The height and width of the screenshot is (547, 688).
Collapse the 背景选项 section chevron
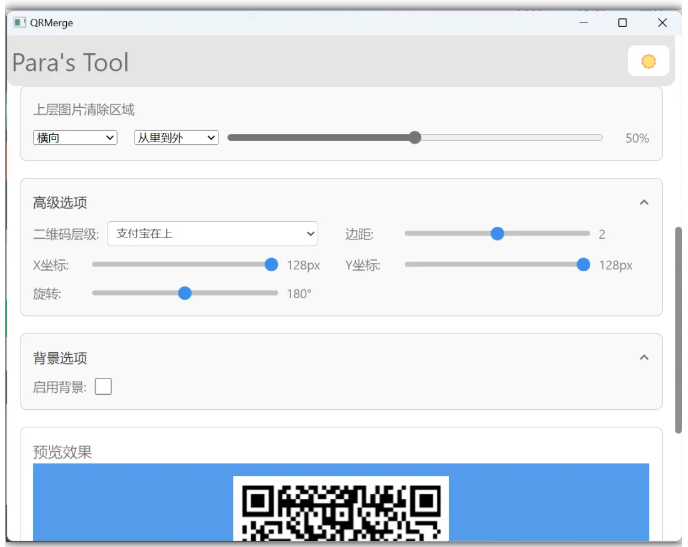[x=644, y=358]
